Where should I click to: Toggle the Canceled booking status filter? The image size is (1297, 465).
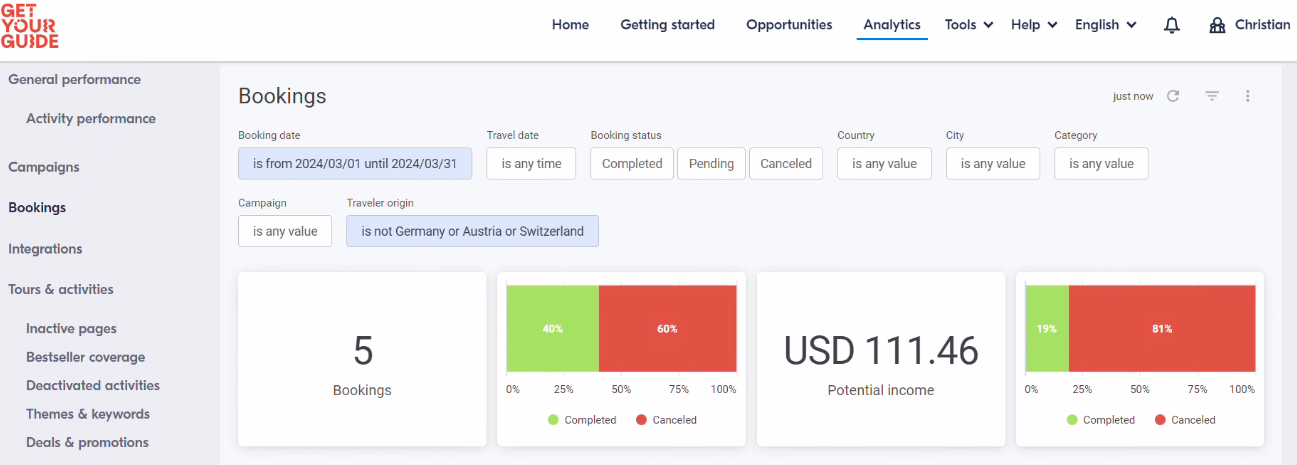tap(786, 164)
